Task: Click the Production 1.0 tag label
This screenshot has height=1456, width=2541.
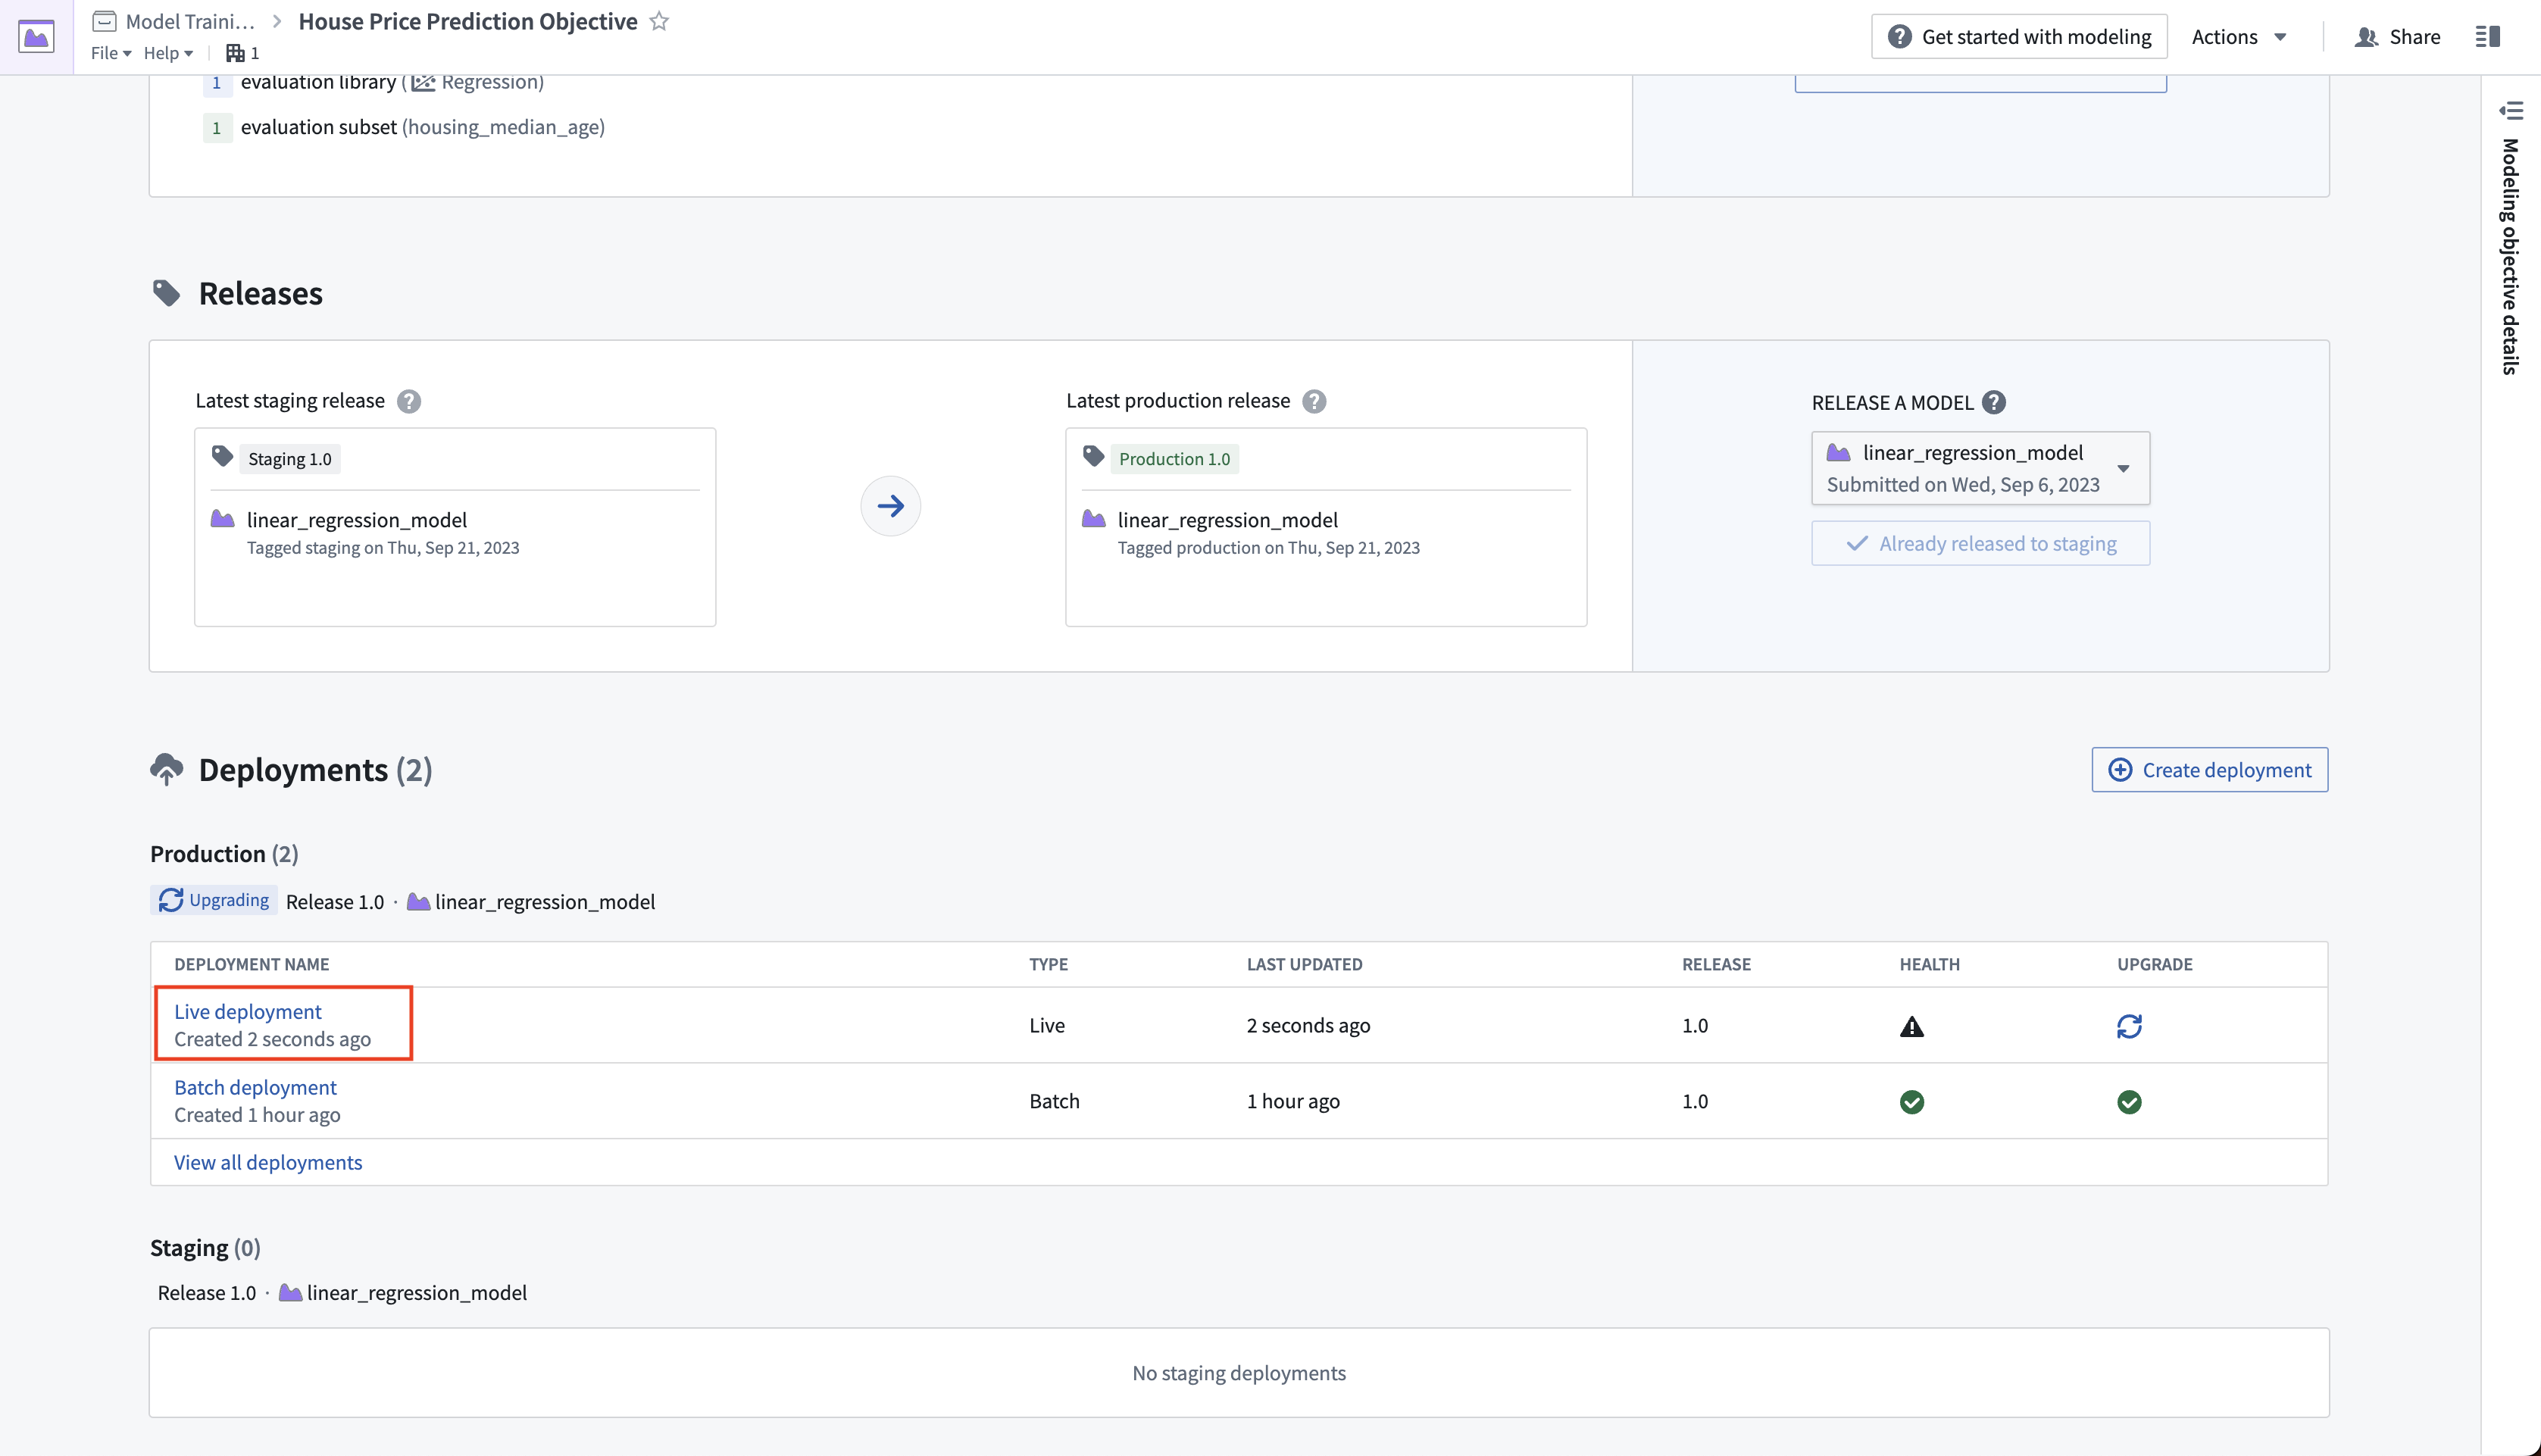Action: [x=1175, y=459]
